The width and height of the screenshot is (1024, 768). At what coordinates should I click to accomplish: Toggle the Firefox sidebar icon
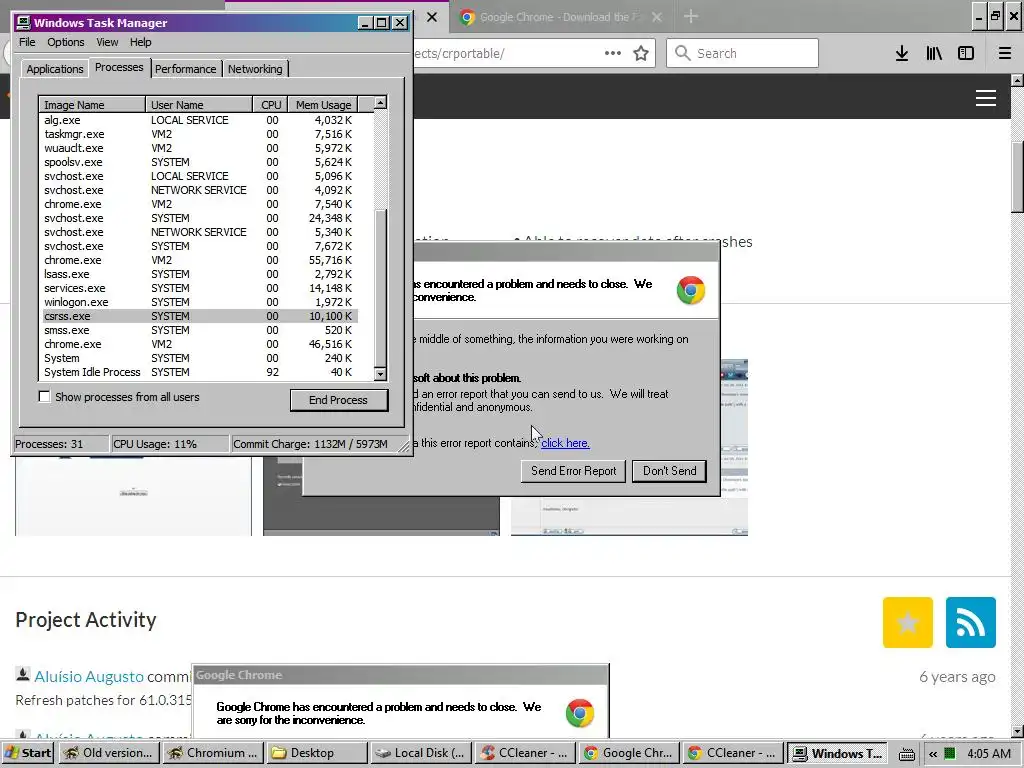tap(966, 54)
